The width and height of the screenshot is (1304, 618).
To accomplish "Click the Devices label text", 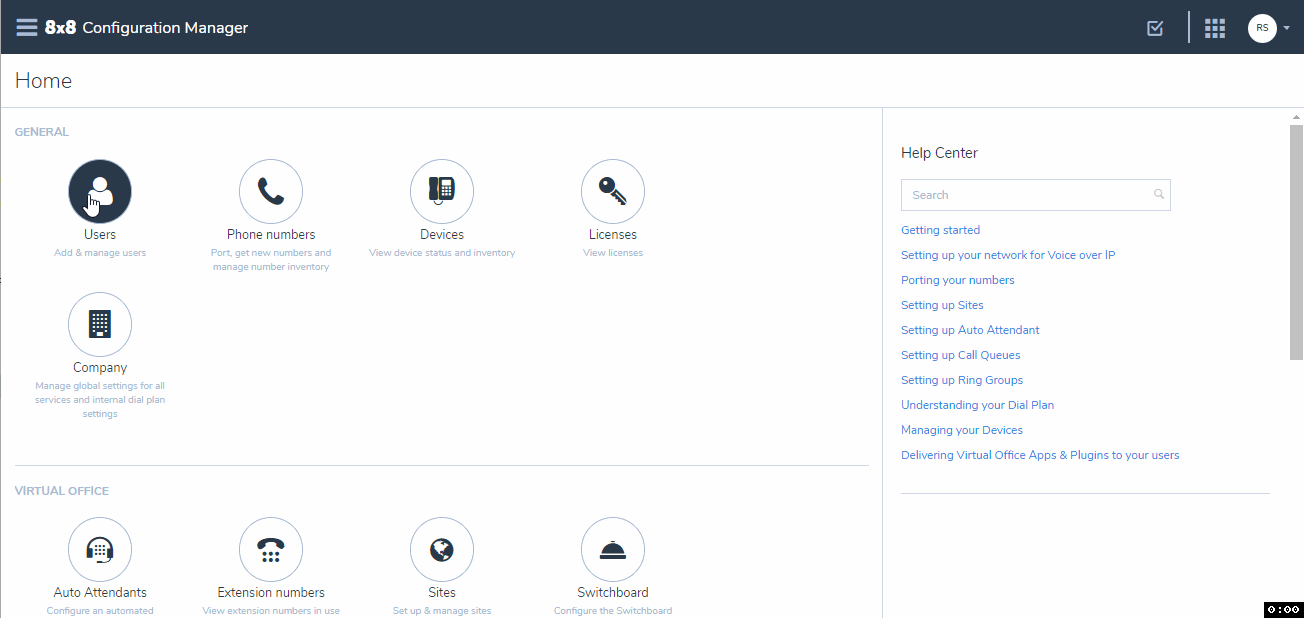I will [x=442, y=235].
